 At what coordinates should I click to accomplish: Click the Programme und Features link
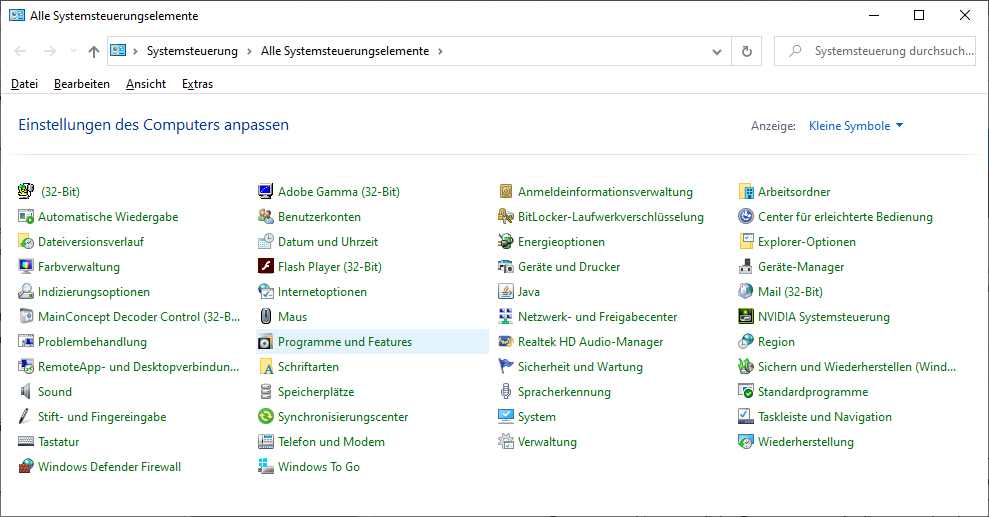[345, 342]
